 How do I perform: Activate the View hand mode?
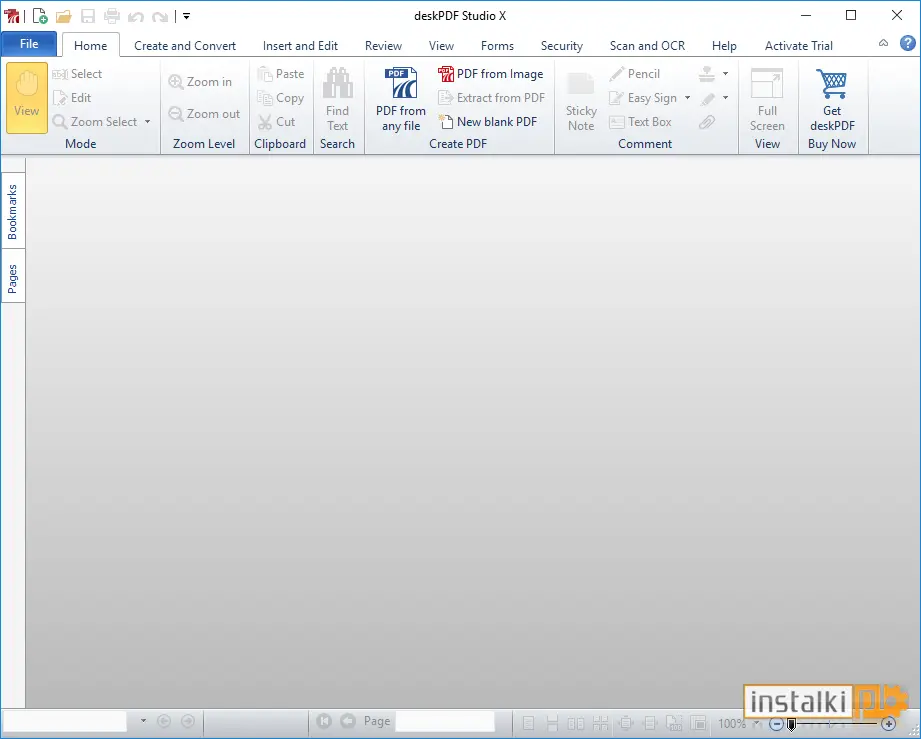pos(26,98)
